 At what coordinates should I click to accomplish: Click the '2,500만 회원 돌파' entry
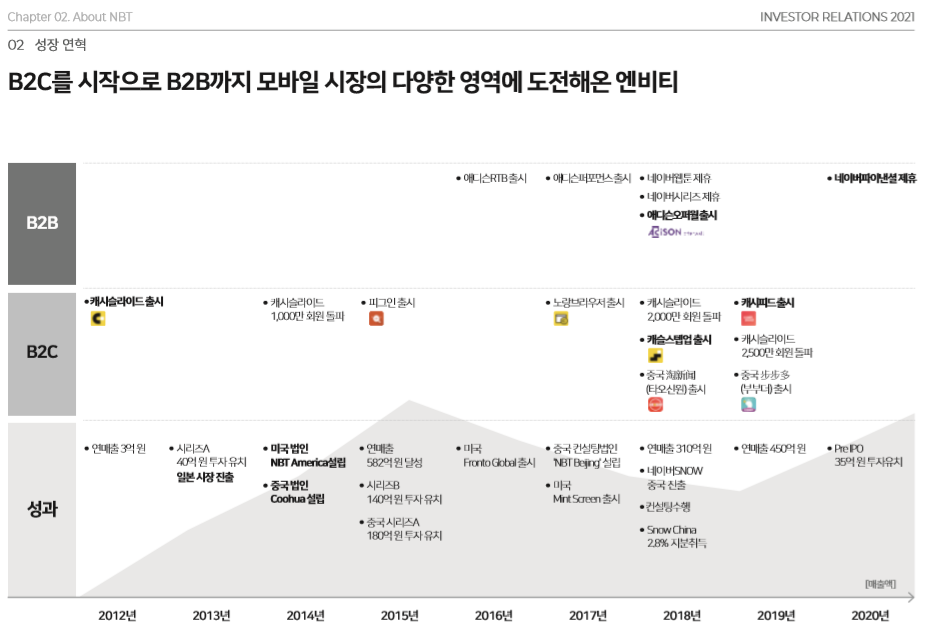click(777, 353)
